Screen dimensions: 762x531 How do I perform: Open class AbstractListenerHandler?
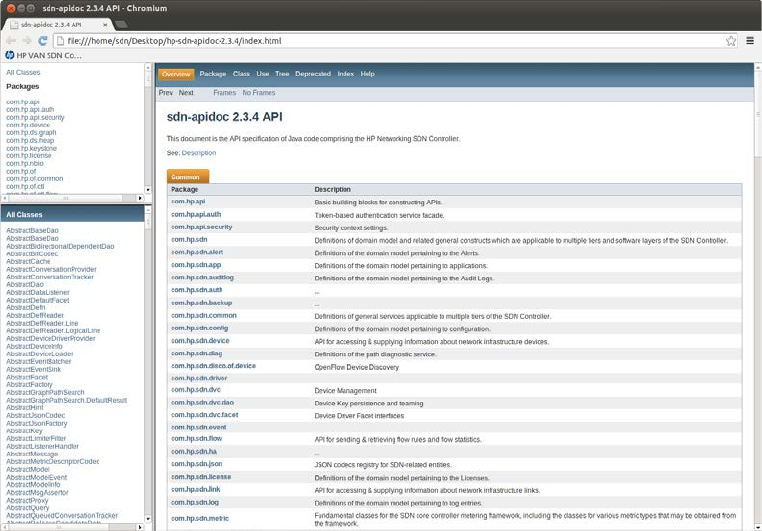42,446
